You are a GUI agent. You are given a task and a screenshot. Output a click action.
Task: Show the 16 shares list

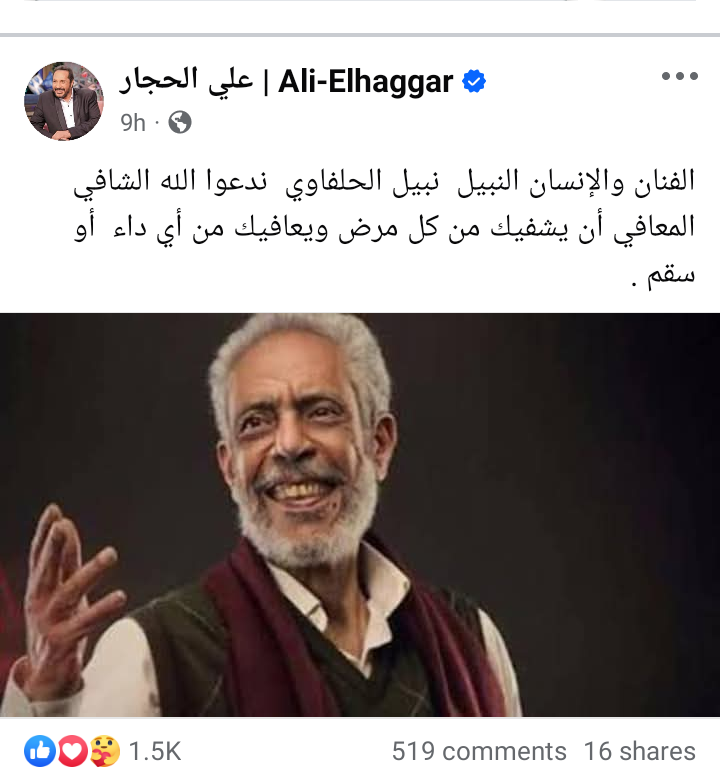click(x=640, y=751)
